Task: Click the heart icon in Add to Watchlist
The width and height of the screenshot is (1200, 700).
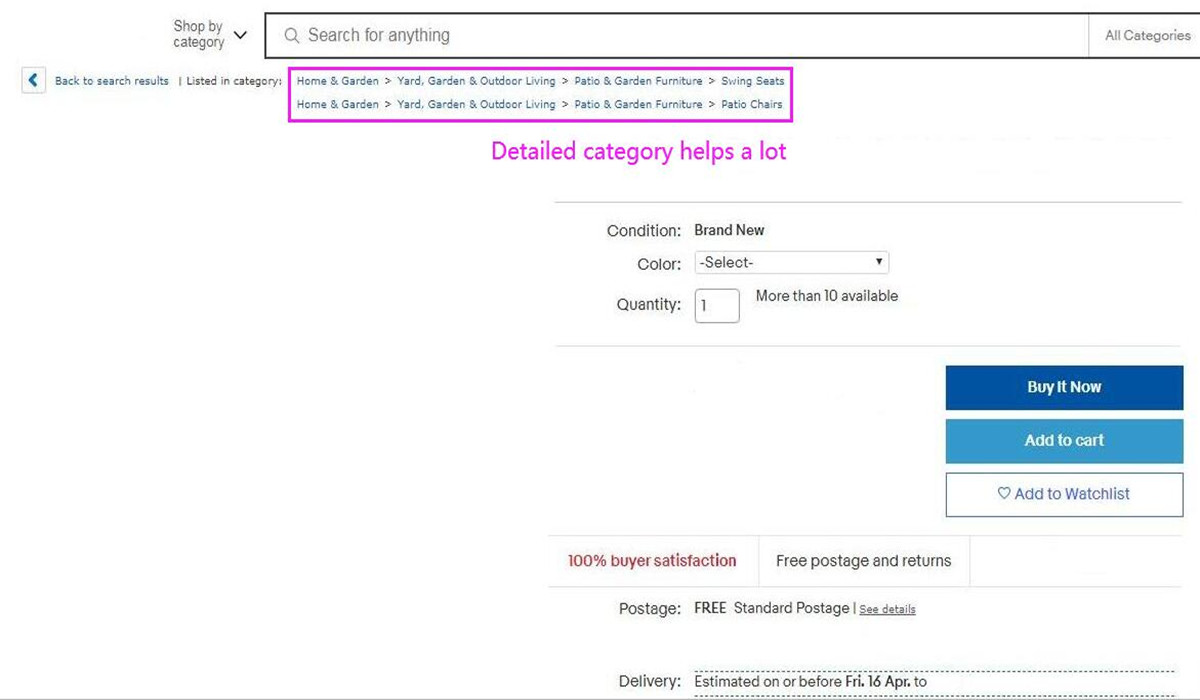Action: (x=1004, y=493)
